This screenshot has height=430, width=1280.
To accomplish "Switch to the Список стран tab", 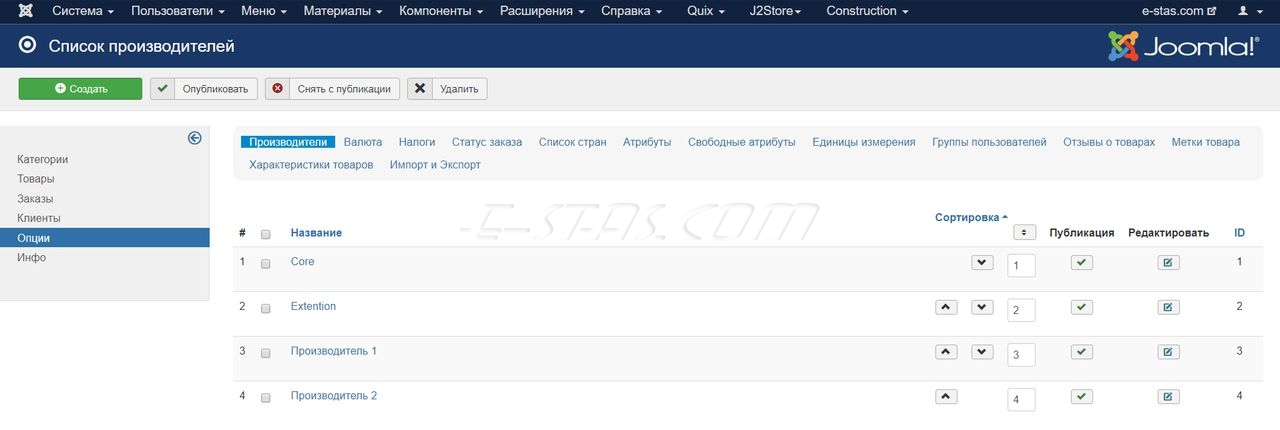I will click(573, 142).
